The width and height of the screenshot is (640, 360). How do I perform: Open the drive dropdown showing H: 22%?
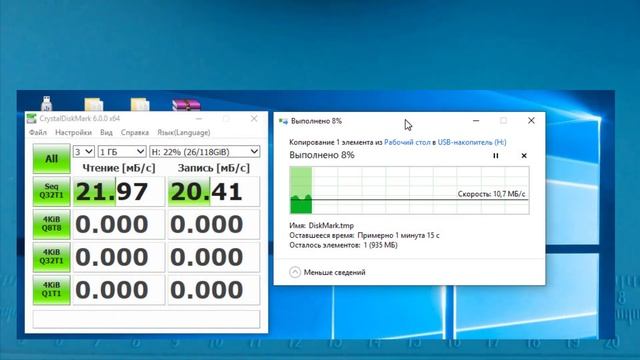tap(204, 151)
